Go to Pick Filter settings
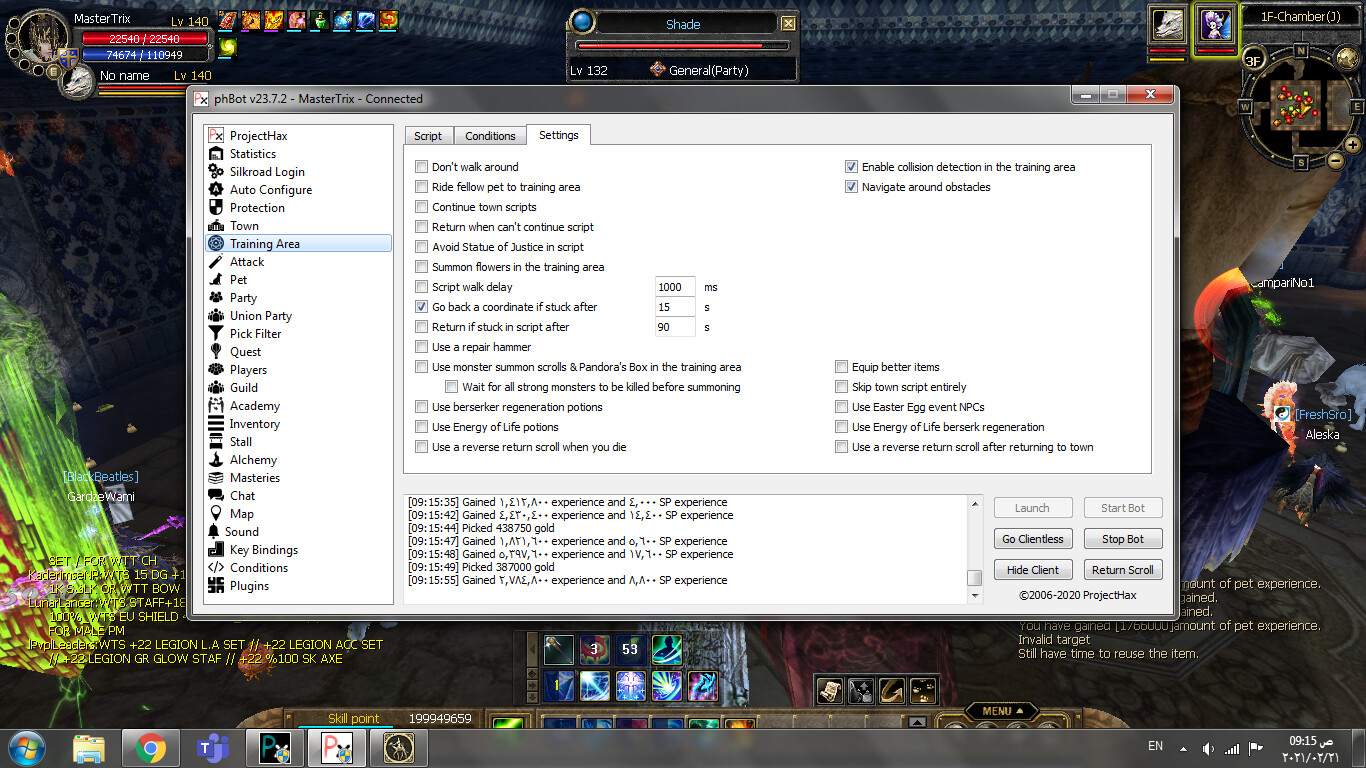The width and height of the screenshot is (1366, 768). click(x=255, y=334)
